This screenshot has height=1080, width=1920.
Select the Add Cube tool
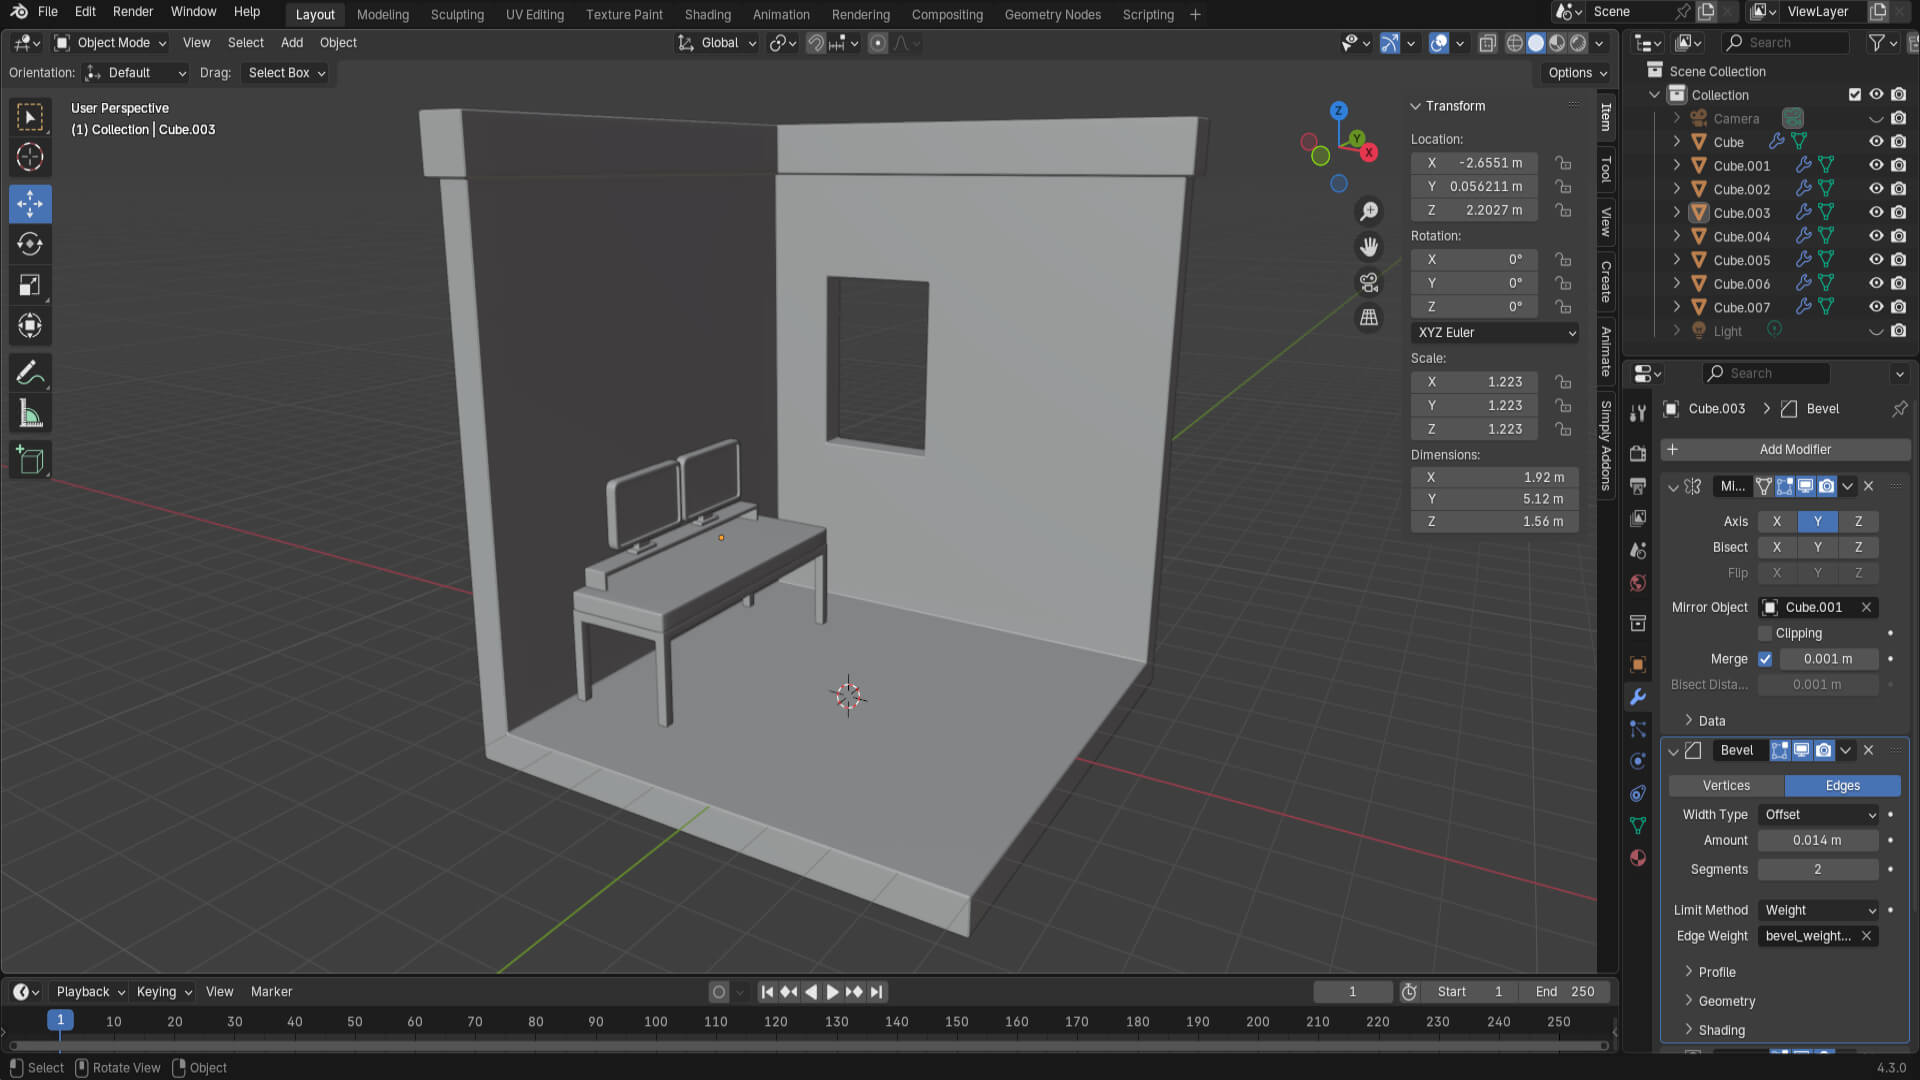tap(30, 460)
